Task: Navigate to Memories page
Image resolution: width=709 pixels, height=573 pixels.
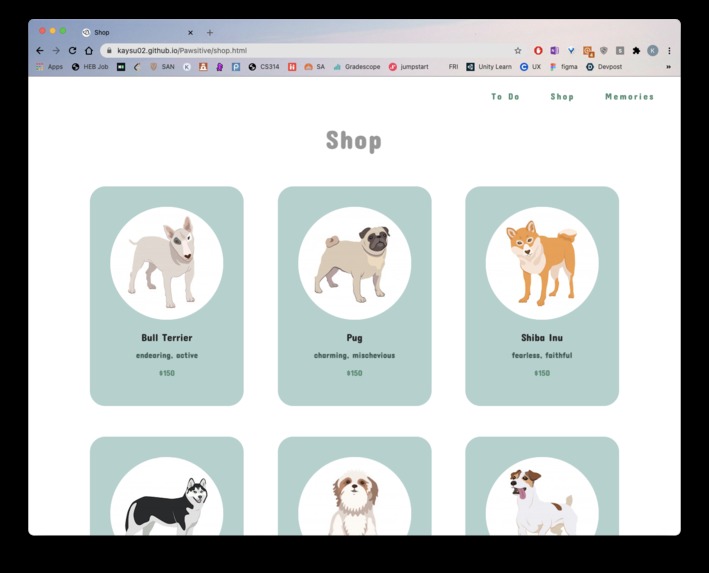Action: (x=629, y=97)
